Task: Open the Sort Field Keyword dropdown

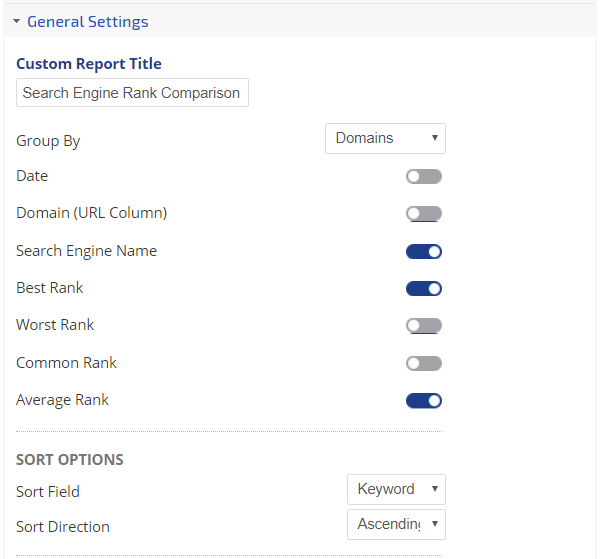Action: (x=395, y=489)
